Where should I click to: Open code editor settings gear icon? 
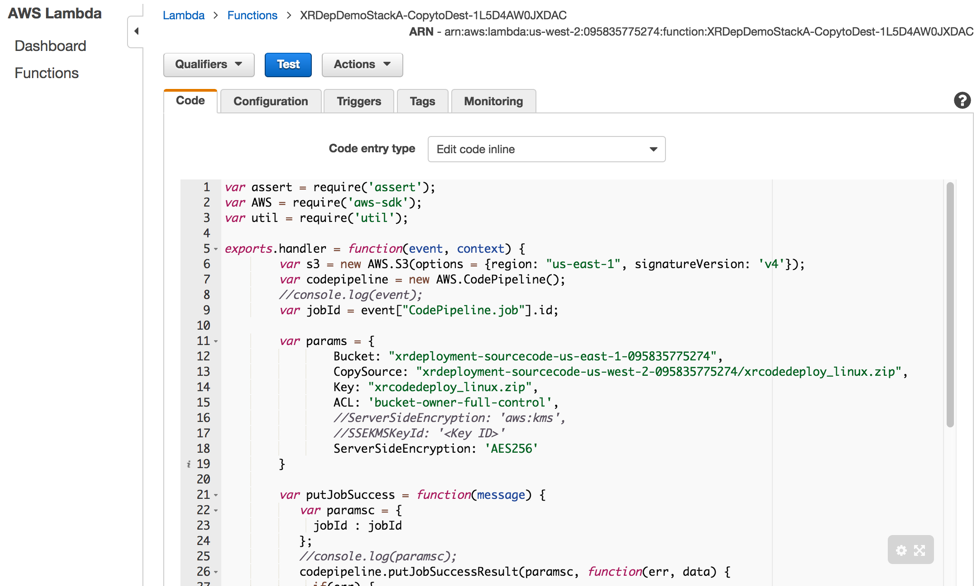[901, 551]
